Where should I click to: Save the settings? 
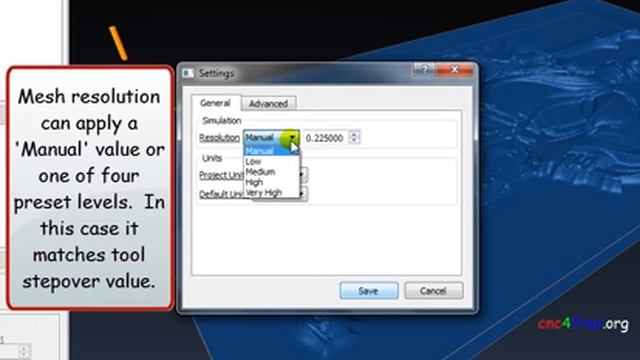click(x=369, y=291)
